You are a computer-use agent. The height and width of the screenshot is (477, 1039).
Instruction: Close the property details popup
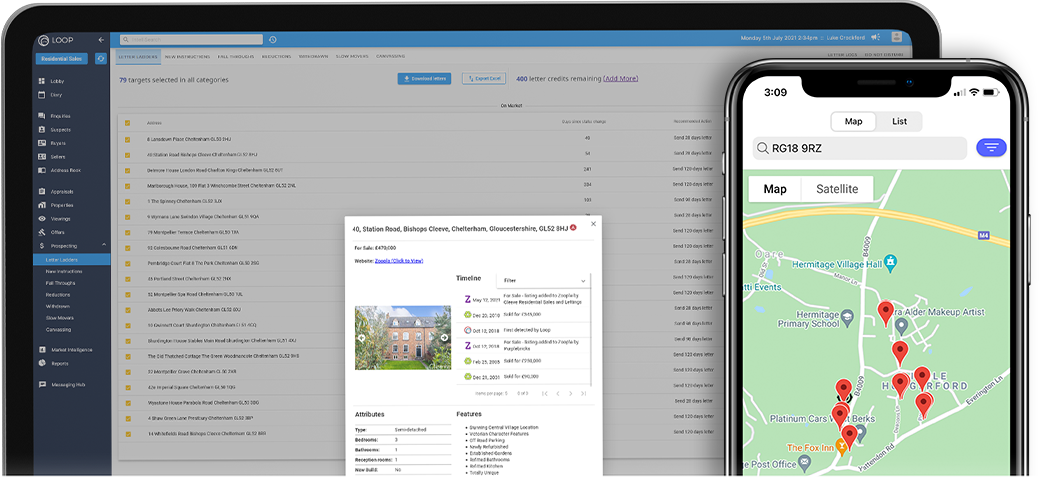(x=593, y=224)
